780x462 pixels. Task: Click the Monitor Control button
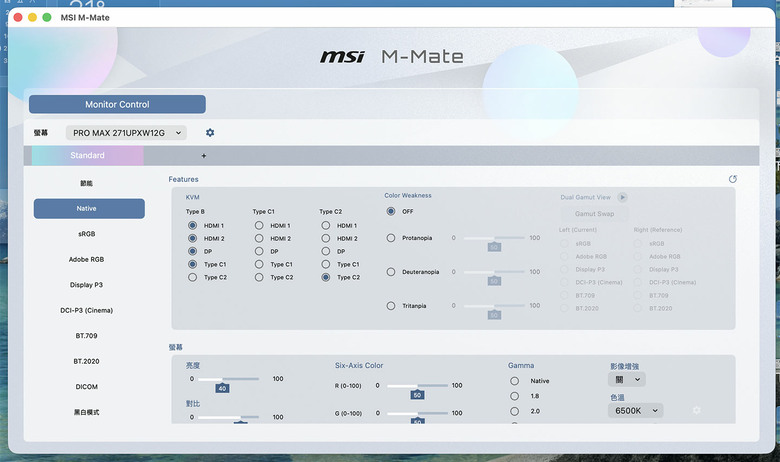point(117,104)
